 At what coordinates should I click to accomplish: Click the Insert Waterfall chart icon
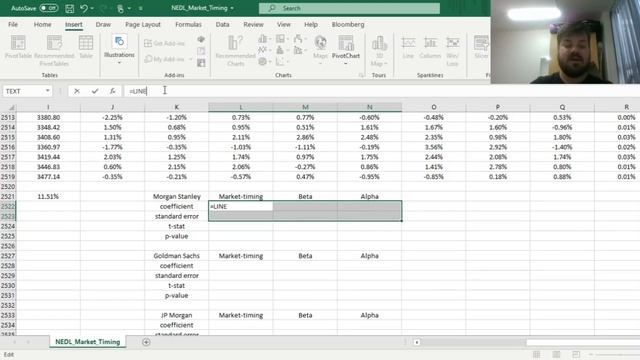point(298,39)
